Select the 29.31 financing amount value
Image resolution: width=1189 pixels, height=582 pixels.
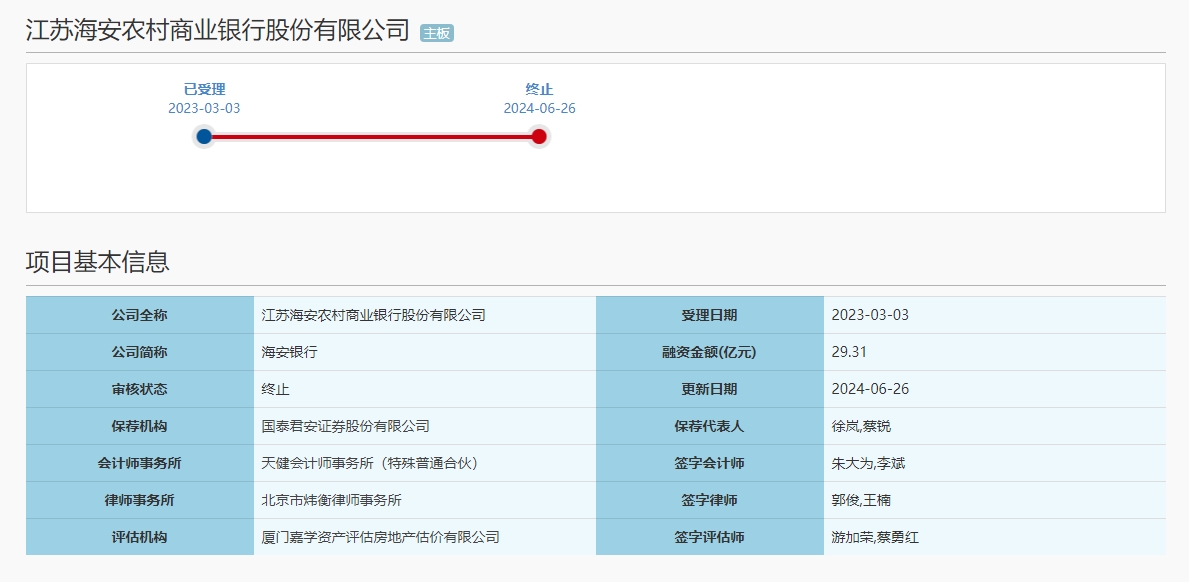point(995,352)
